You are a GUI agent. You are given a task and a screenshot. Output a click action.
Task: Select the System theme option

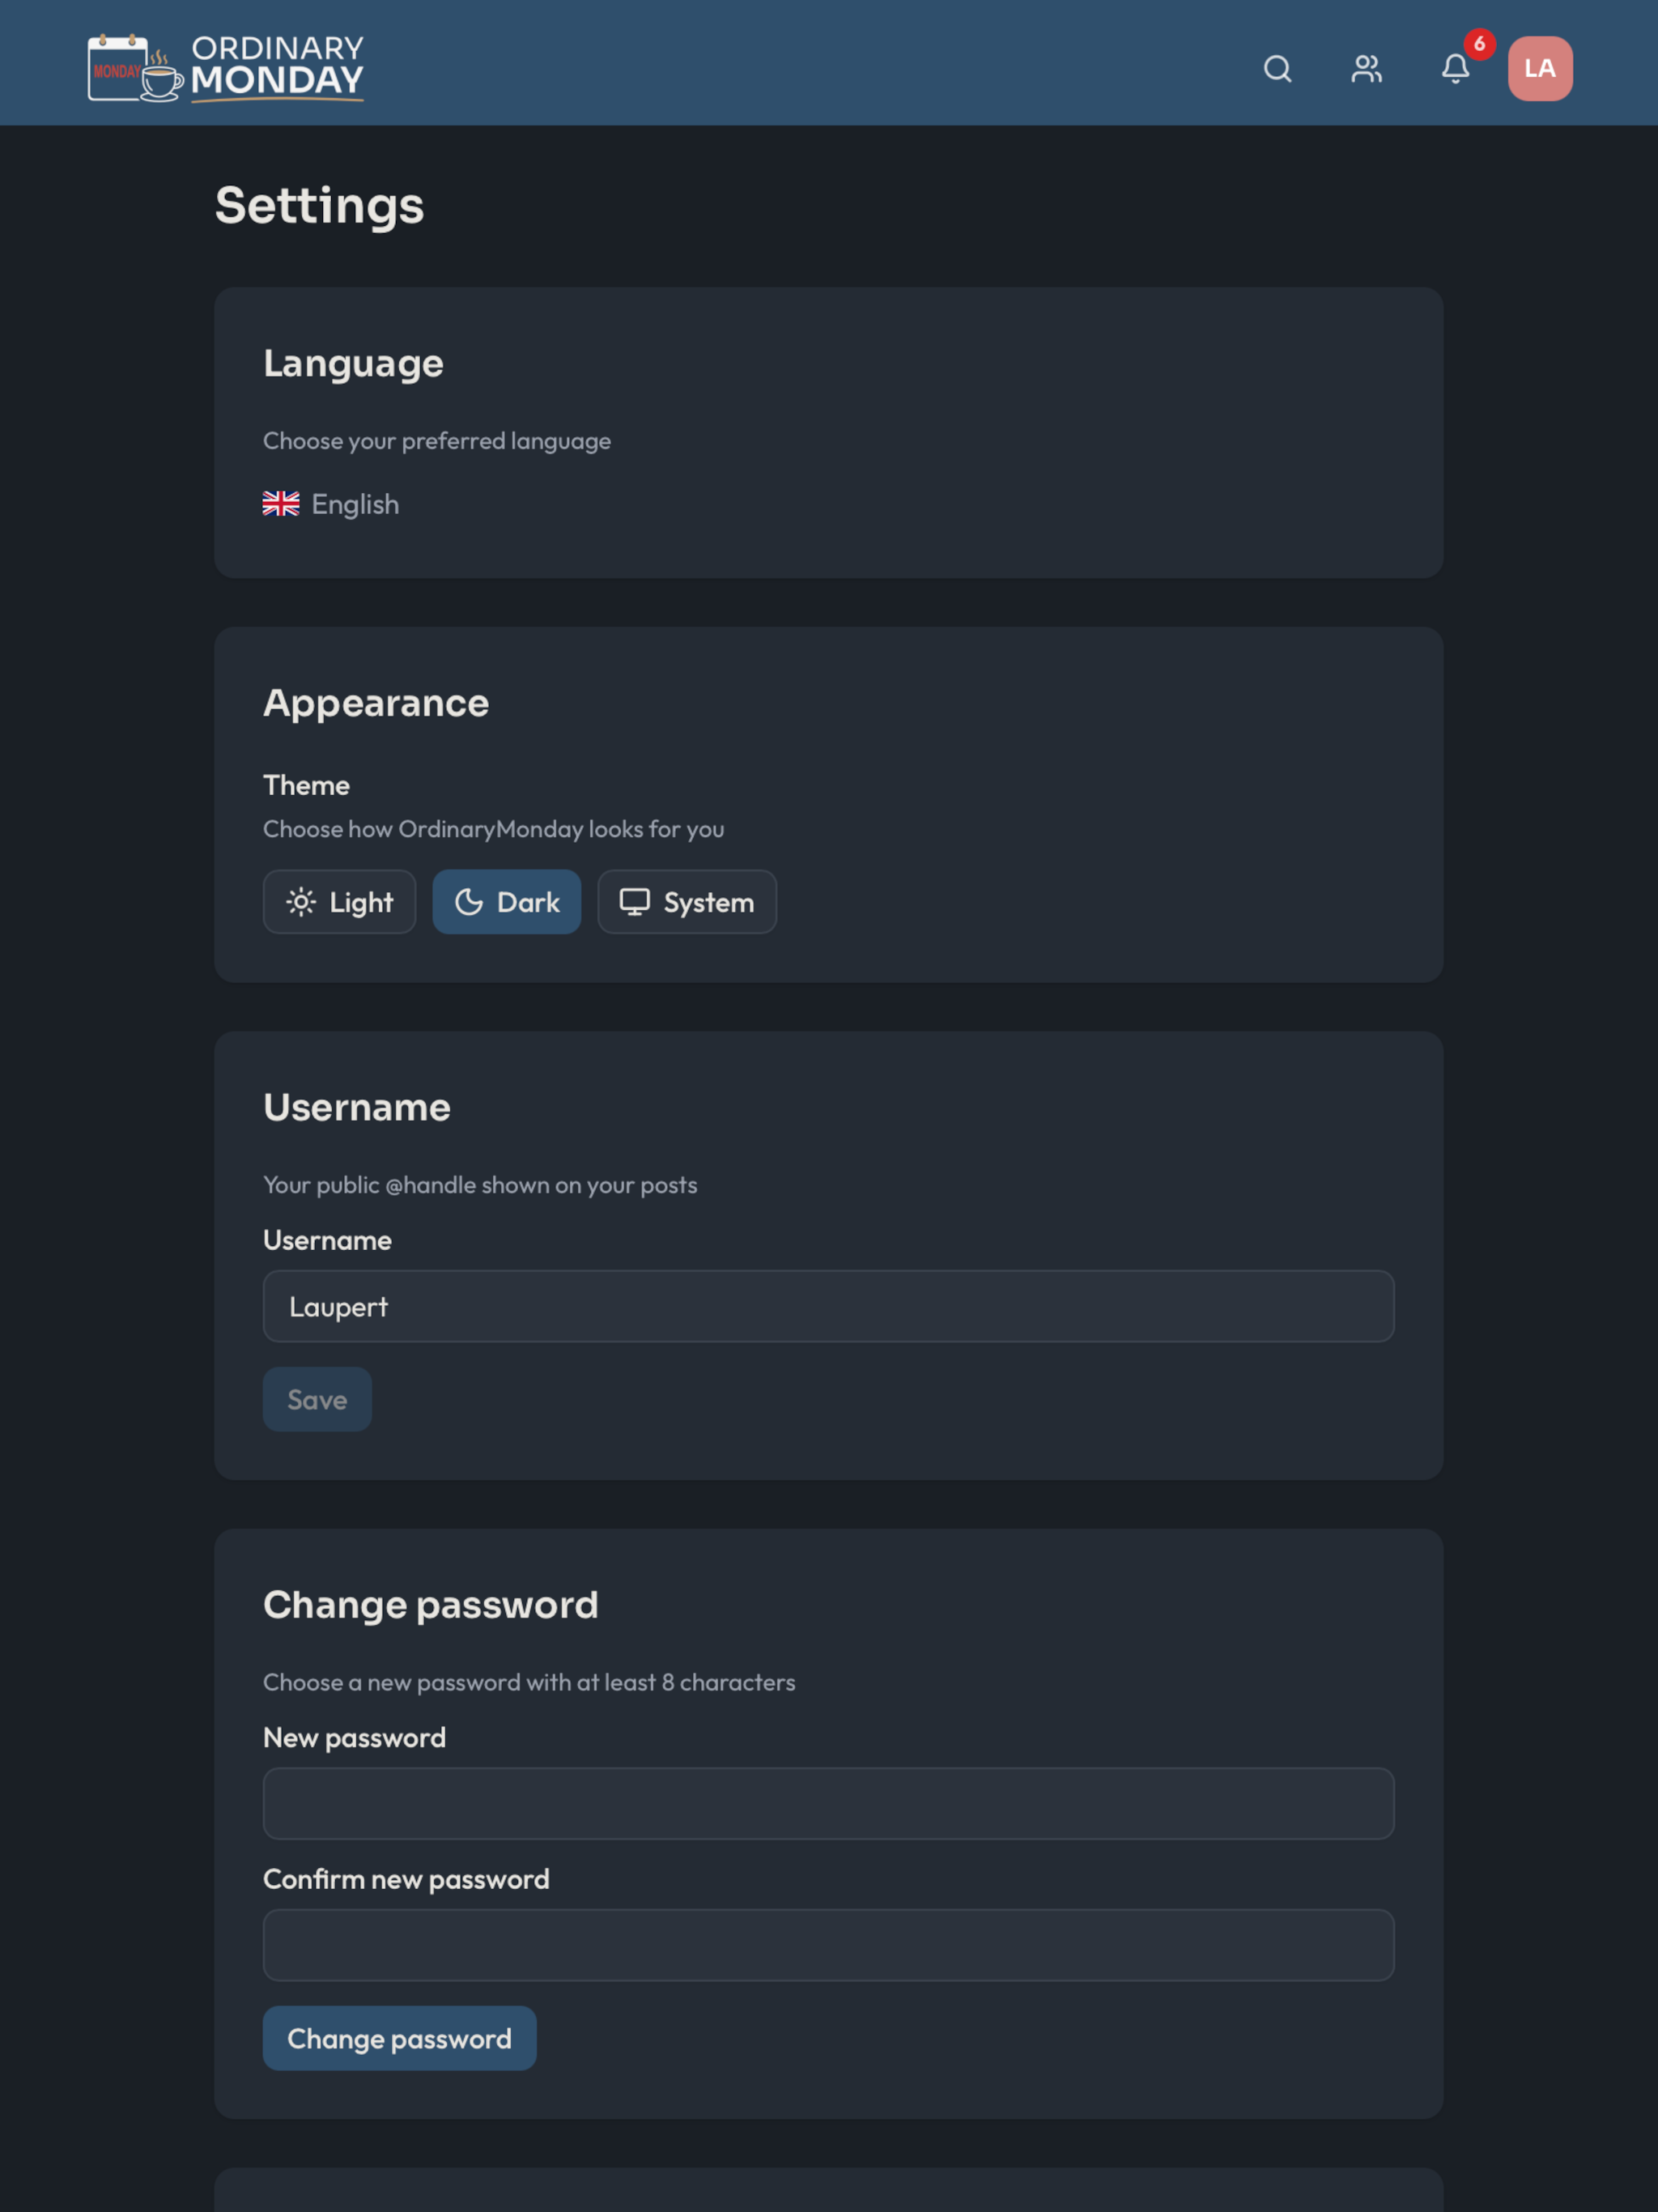[687, 902]
